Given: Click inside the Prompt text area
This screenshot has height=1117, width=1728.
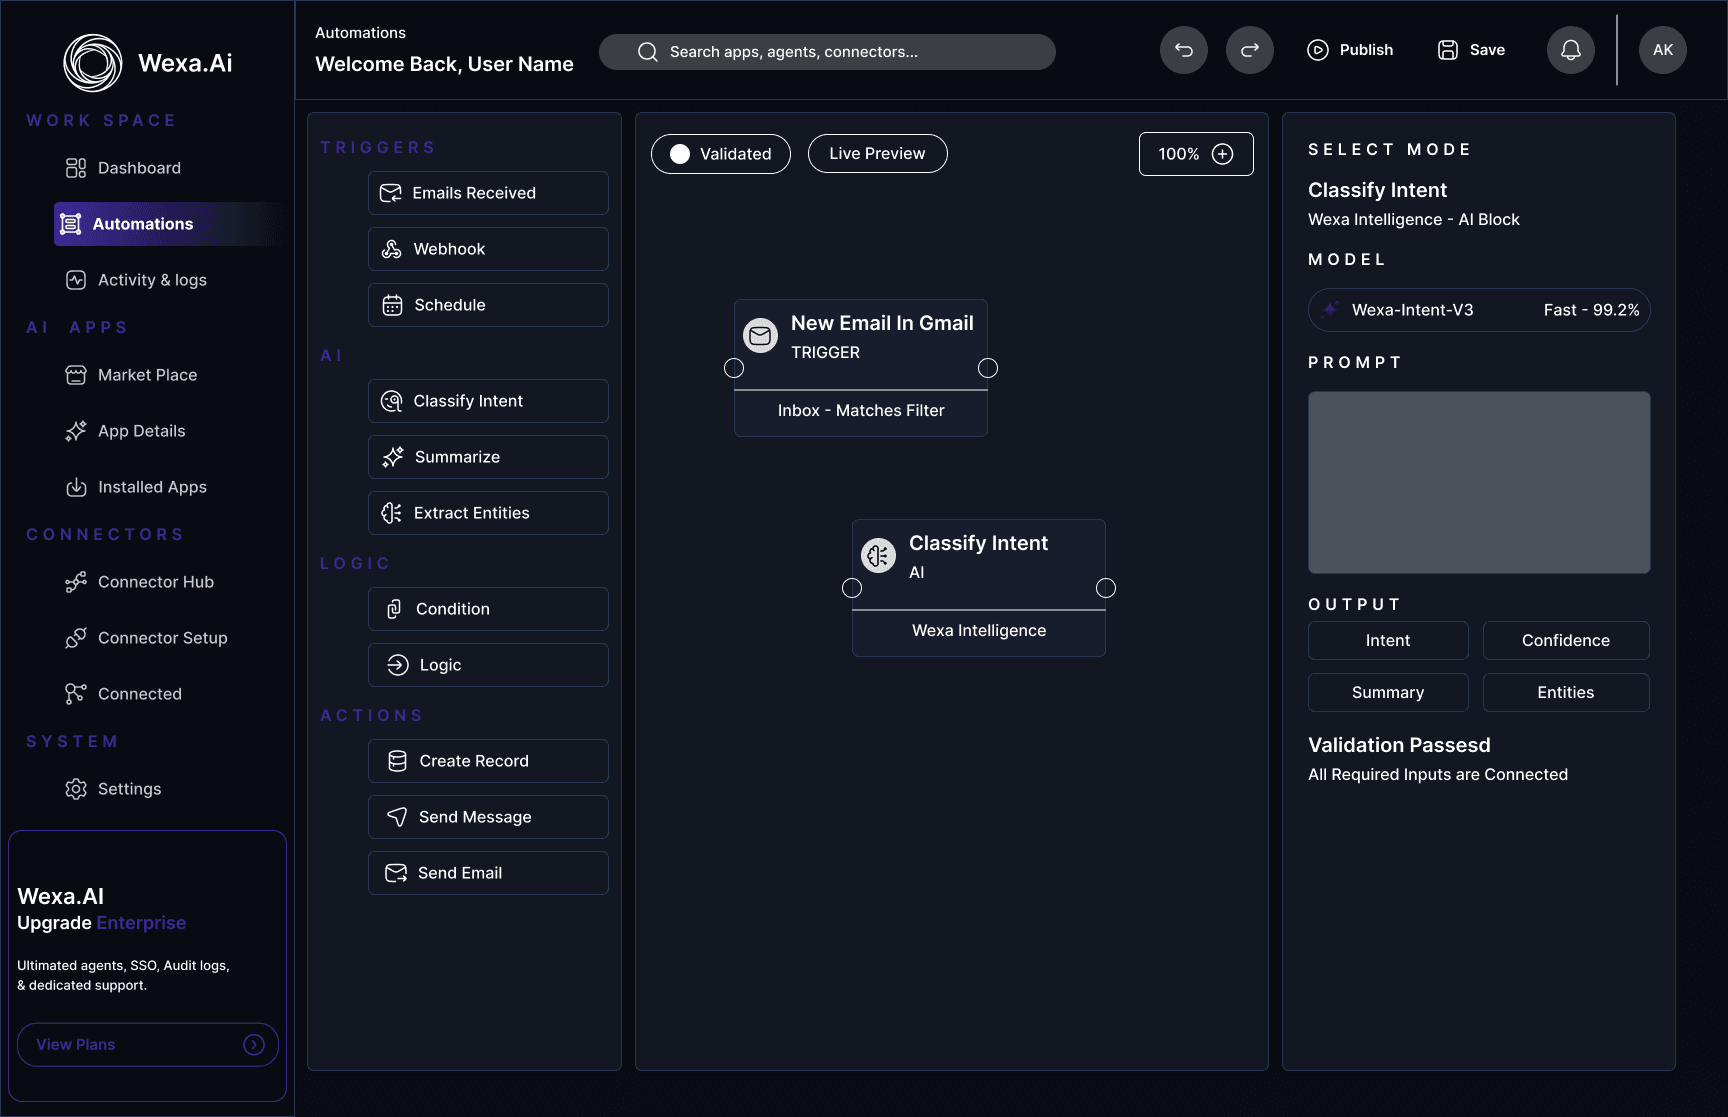Looking at the screenshot, I should tap(1479, 482).
